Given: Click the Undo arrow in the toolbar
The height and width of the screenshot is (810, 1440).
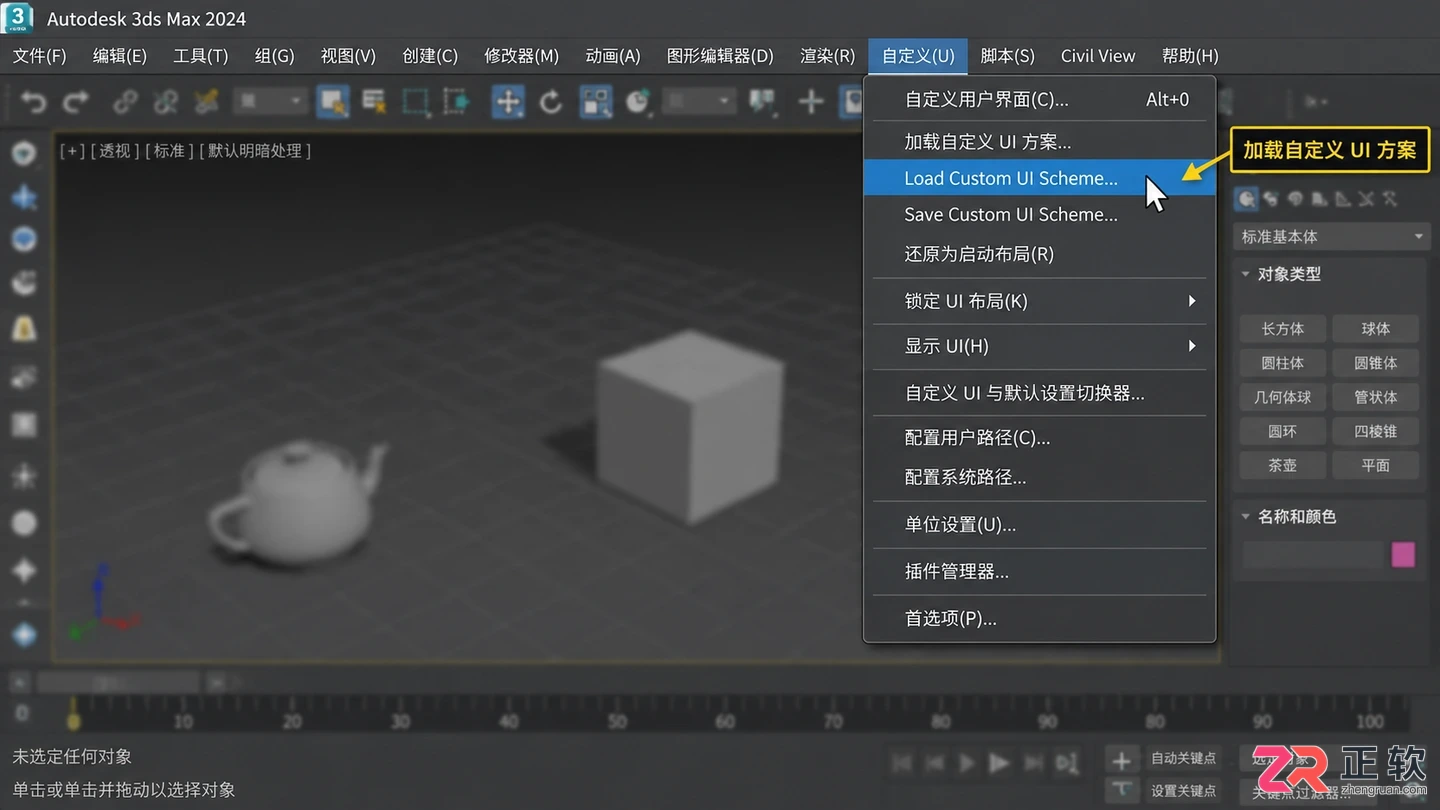Looking at the screenshot, I should pos(33,102).
